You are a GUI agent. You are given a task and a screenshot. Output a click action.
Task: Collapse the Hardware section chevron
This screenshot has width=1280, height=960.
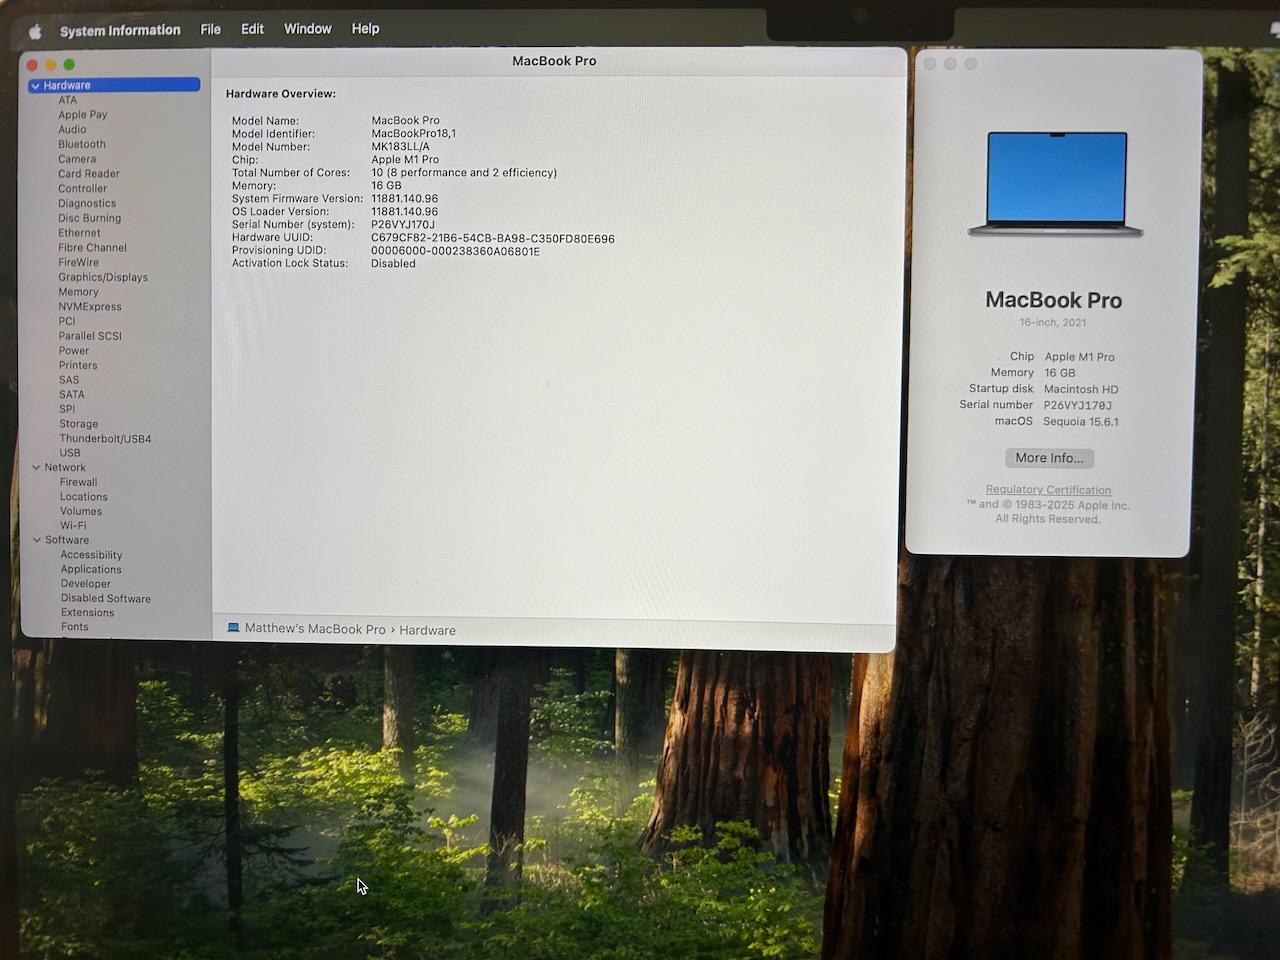pyautogui.click(x=36, y=86)
